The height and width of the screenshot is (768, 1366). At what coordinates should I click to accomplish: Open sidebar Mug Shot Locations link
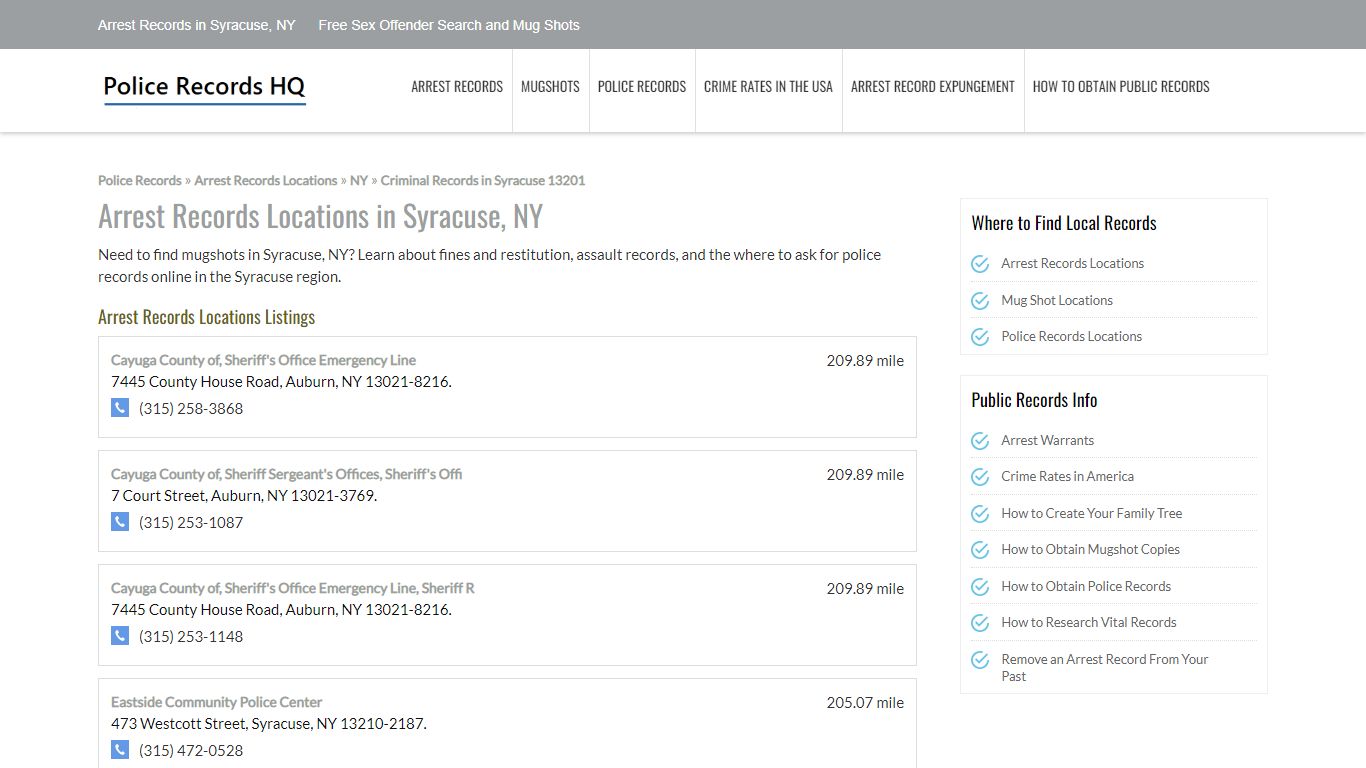[1057, 300]
